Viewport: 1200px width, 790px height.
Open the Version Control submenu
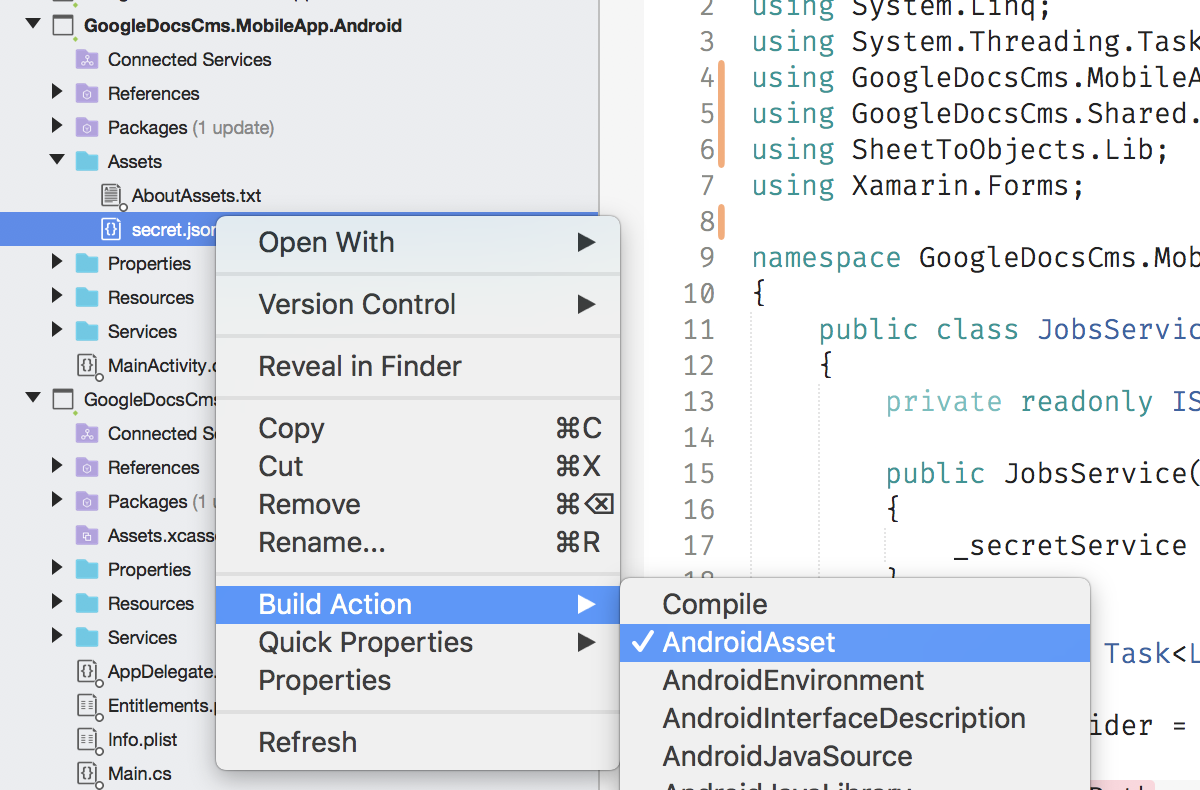pyautogui.click(x=418, y=305)
